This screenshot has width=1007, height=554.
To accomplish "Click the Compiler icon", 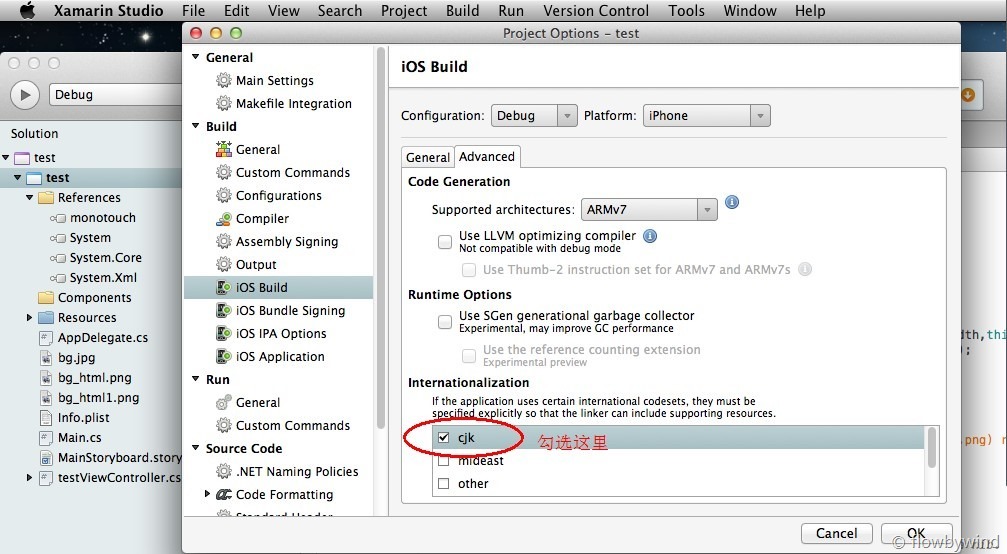I will pyautogui.click(x=223, y=219).
